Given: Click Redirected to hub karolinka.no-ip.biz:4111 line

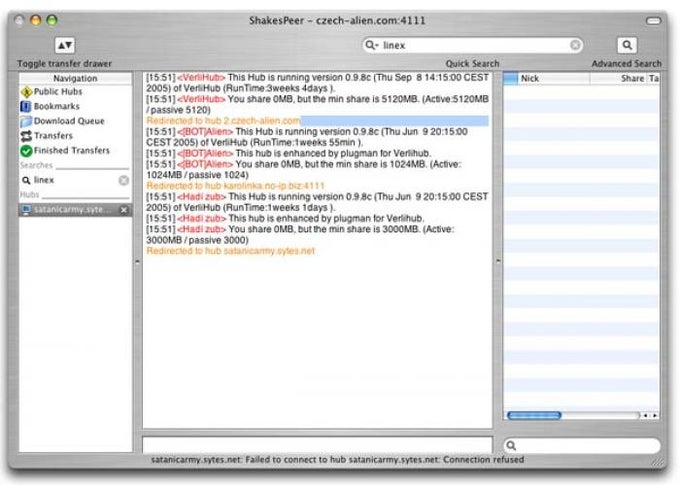Looking at the screenshot, I should point(235,186).
